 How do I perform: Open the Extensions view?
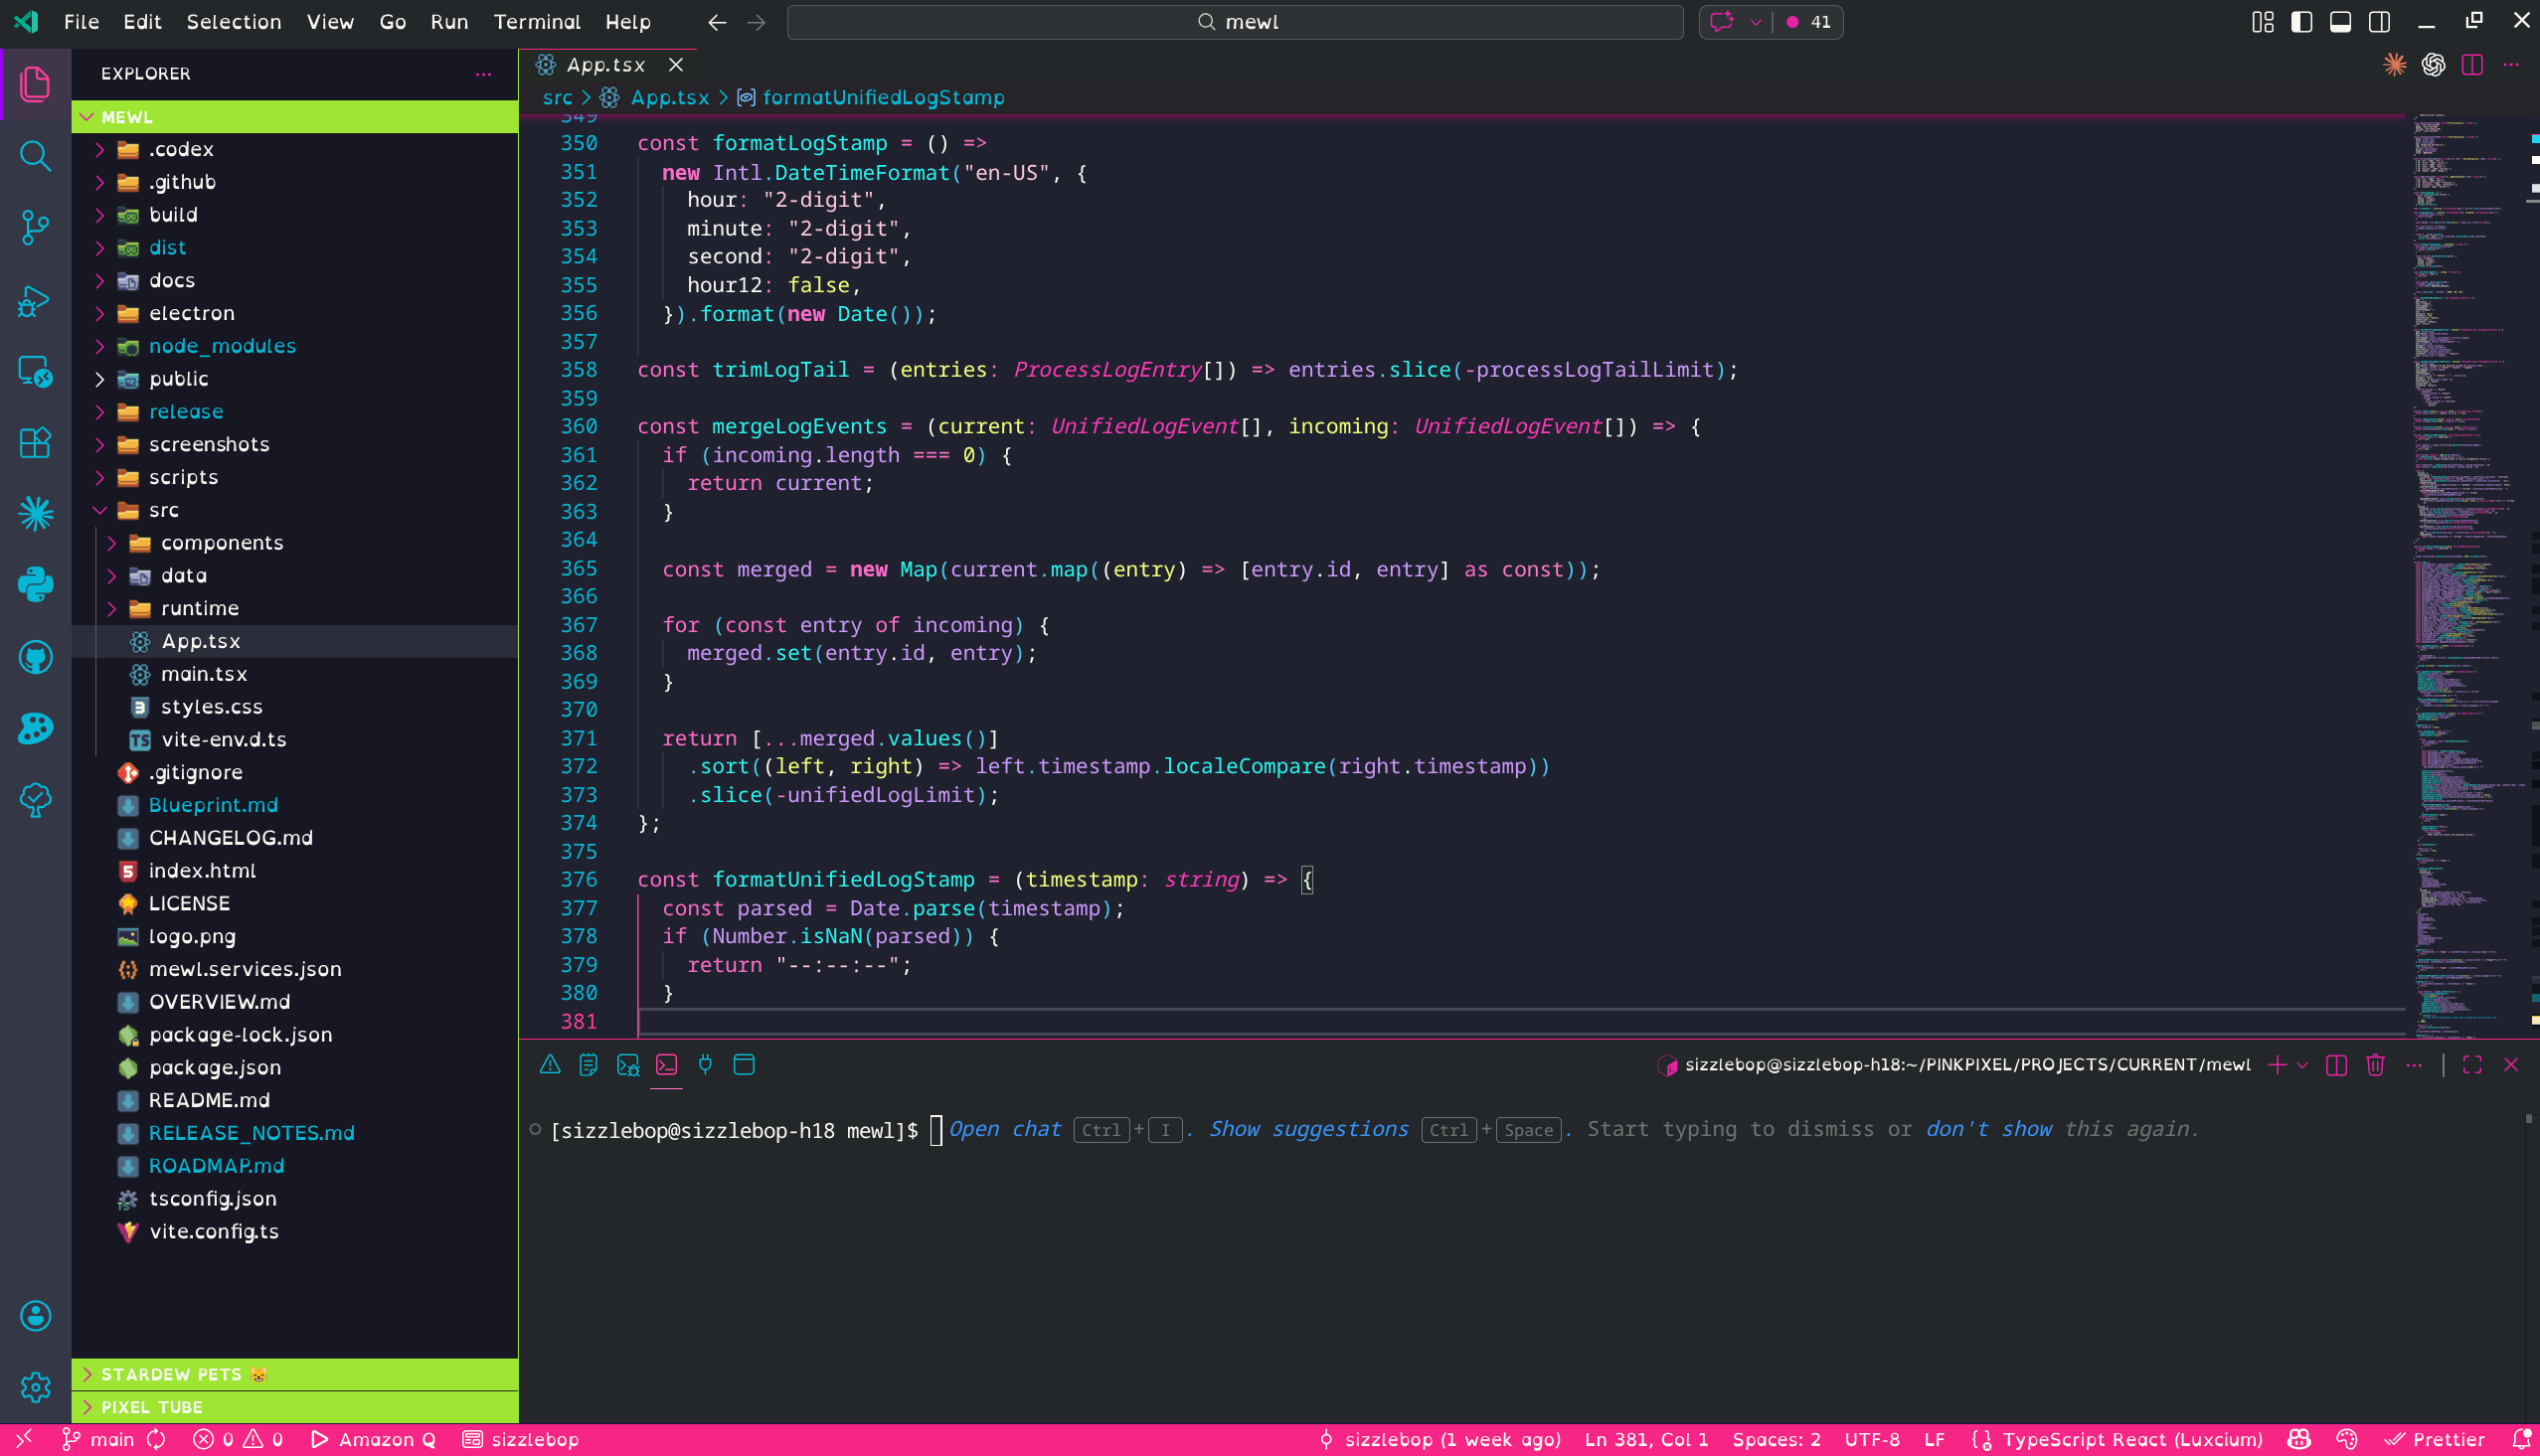pos(35,443)
